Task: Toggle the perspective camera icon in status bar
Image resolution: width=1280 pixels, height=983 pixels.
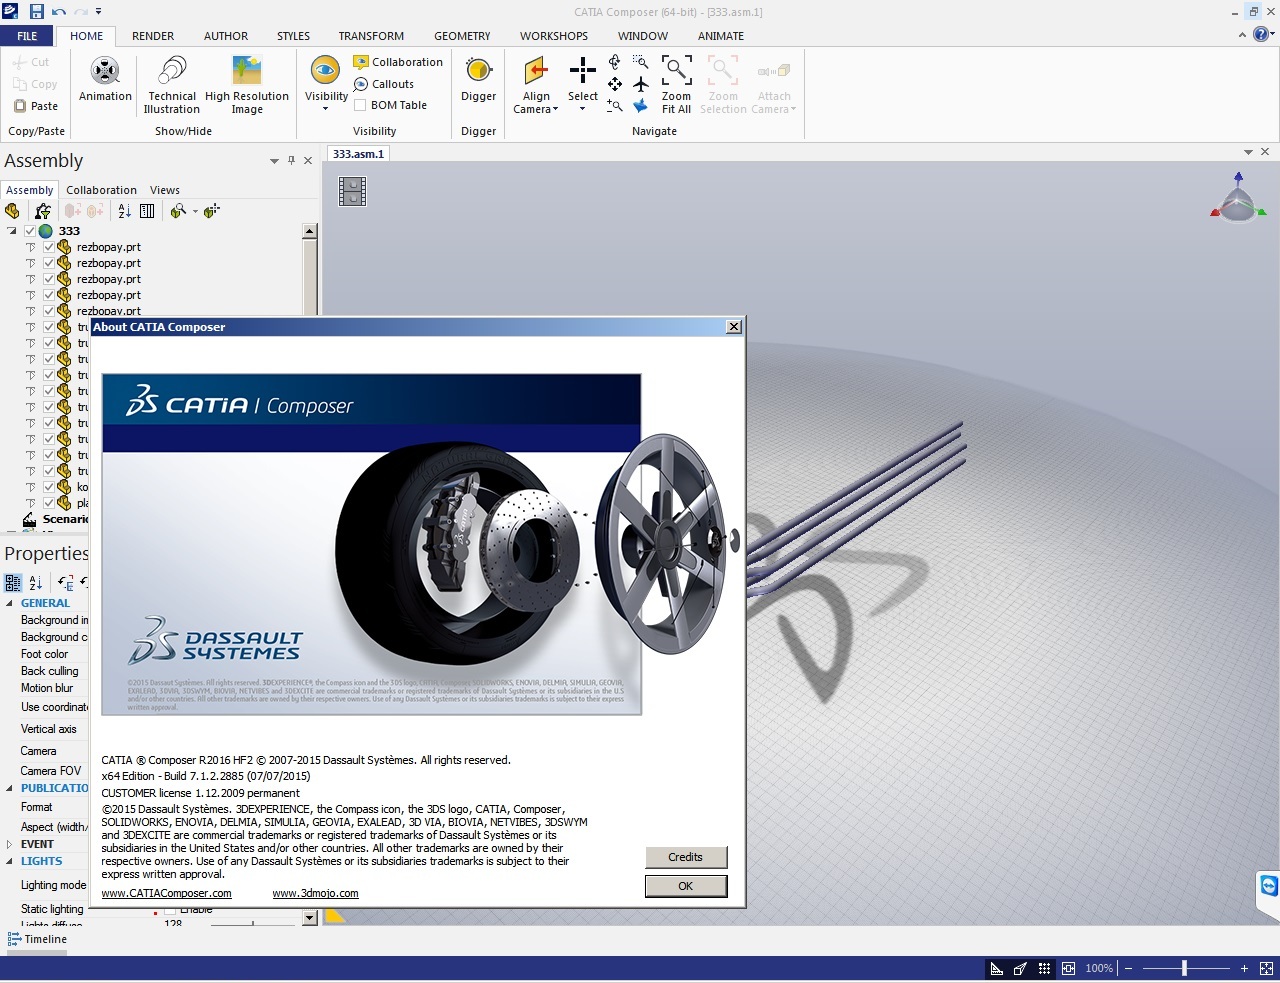Action: [1020, 969]
